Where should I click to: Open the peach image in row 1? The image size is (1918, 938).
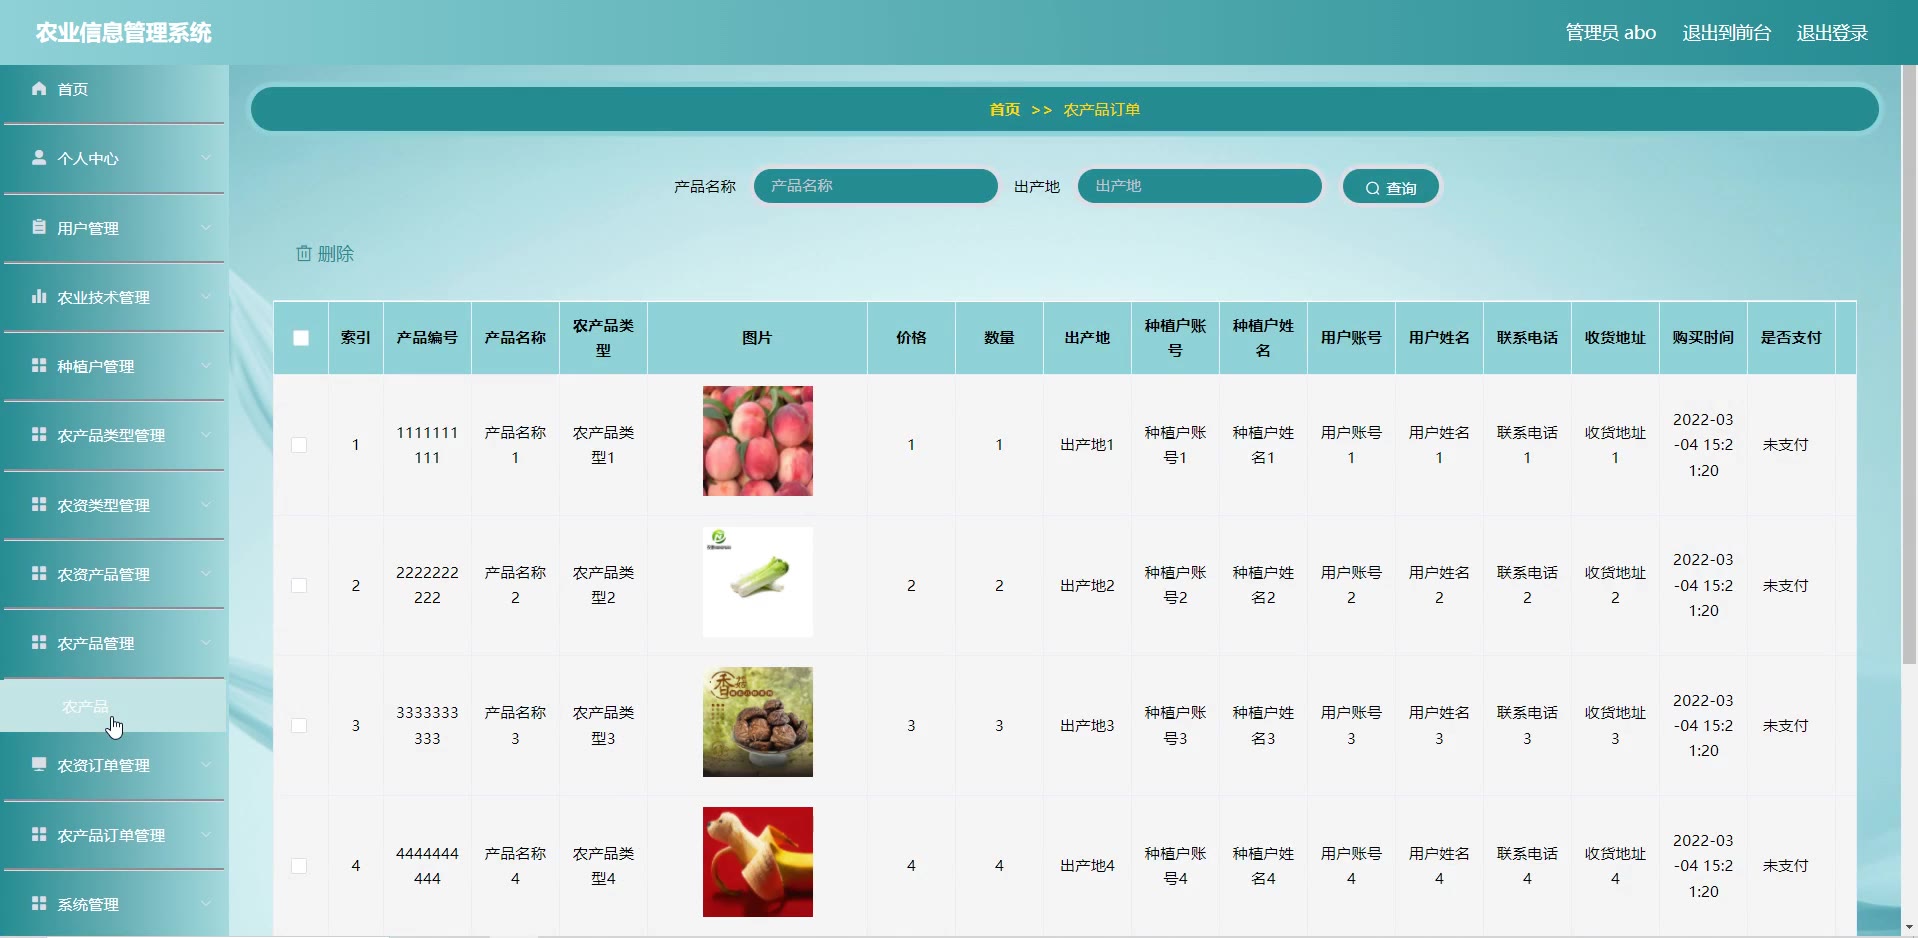click(x=758, y=441)
